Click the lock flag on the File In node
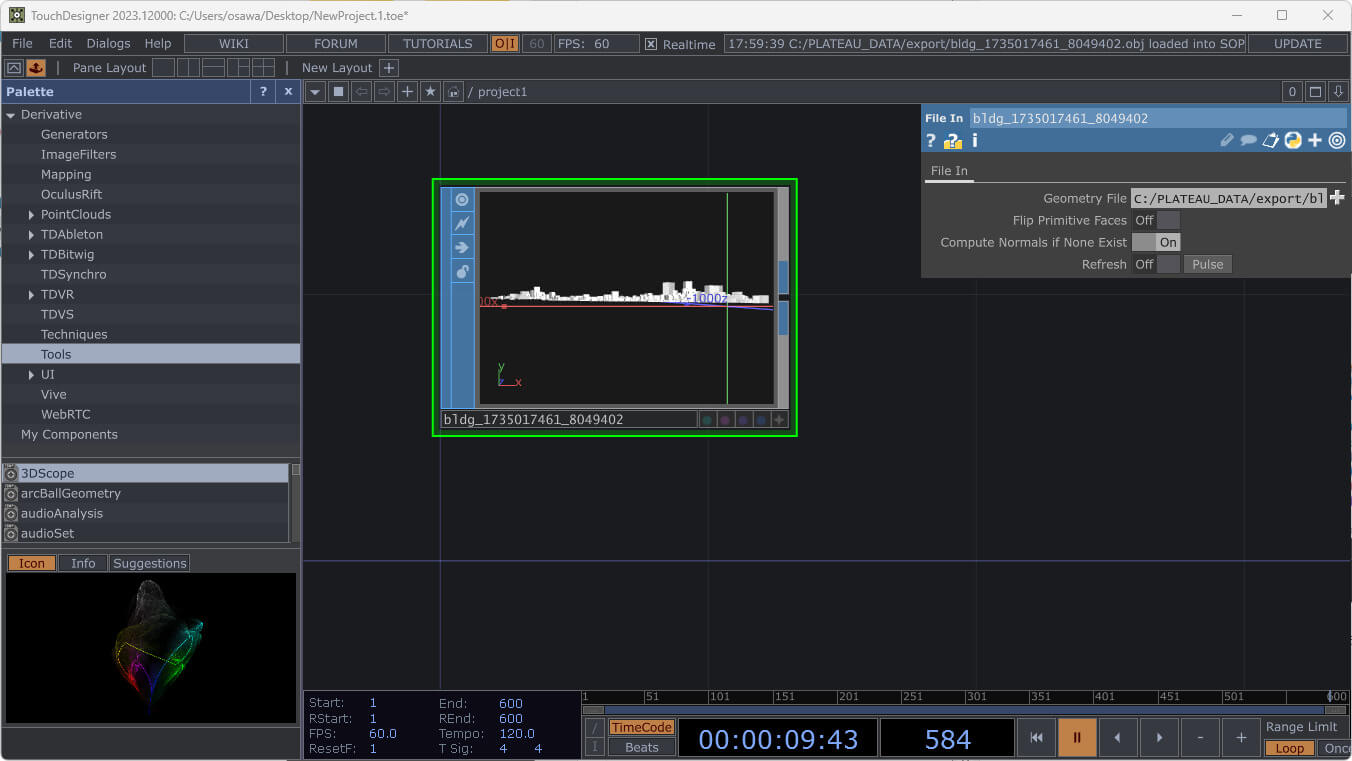Screen dimensions: 1352x761 pyautogui.click(x=462, y=272)
